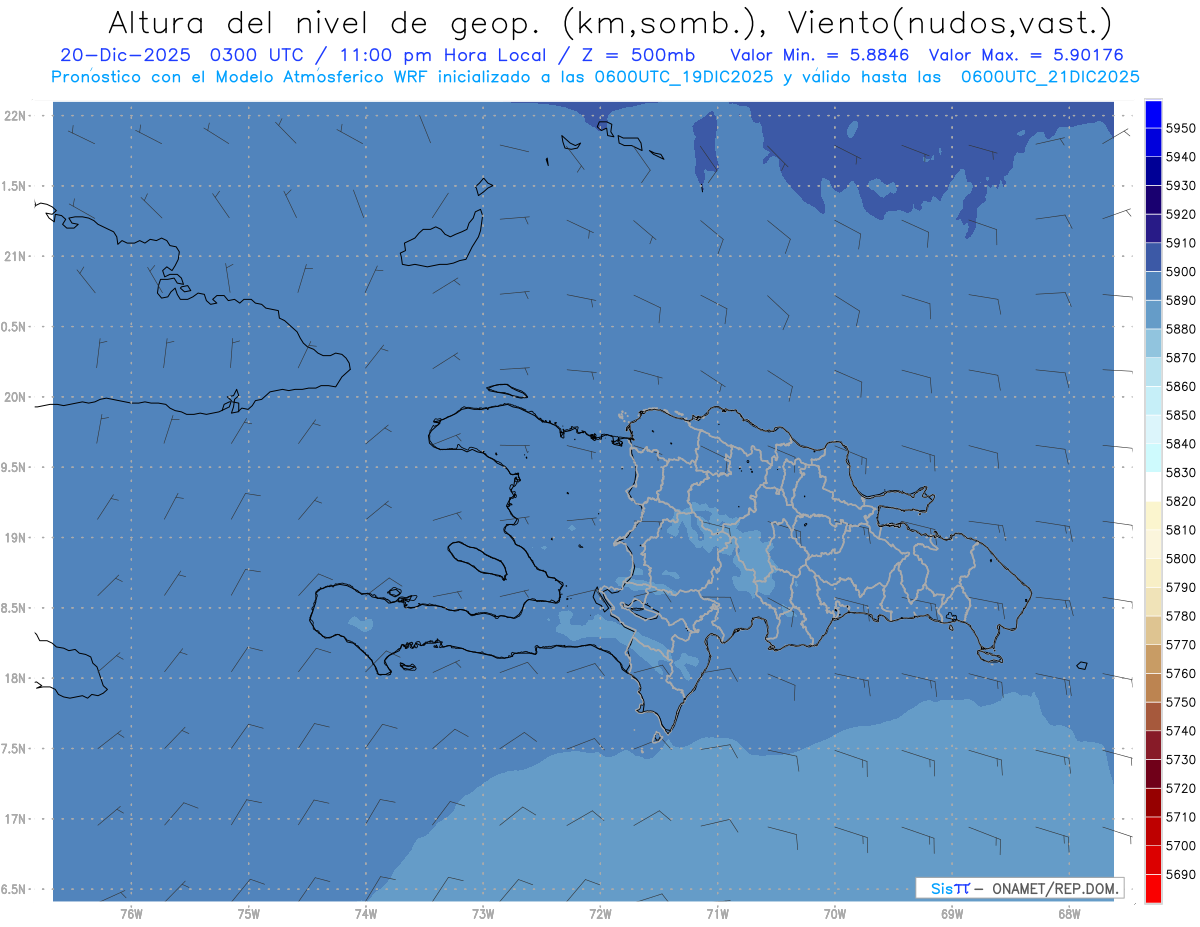Image resolution: width=1200 pixels, height=927 pixels.
Task: Click the '6.5N' latitude axis label
Action: 15,889
